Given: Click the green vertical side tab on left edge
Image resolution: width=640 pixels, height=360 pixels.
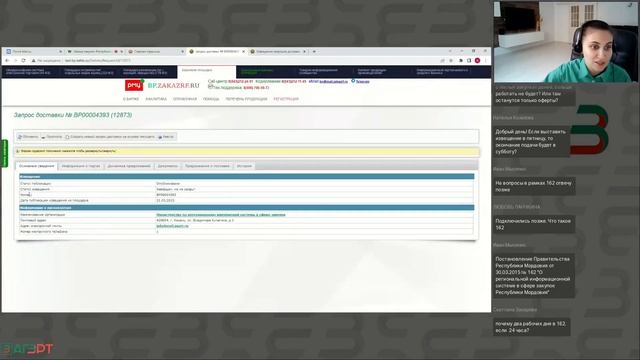Looking at the screenshot, I should click(x=4, y=153).
